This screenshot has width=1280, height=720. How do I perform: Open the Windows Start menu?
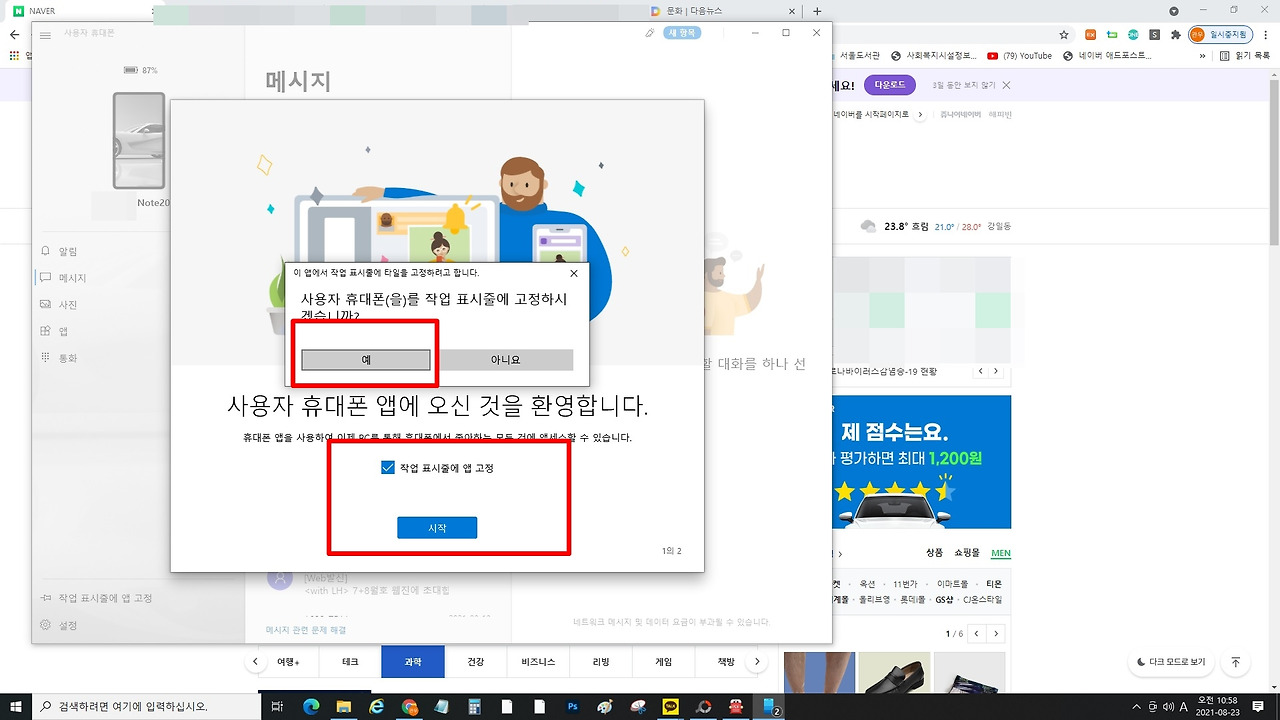[16, 706]
